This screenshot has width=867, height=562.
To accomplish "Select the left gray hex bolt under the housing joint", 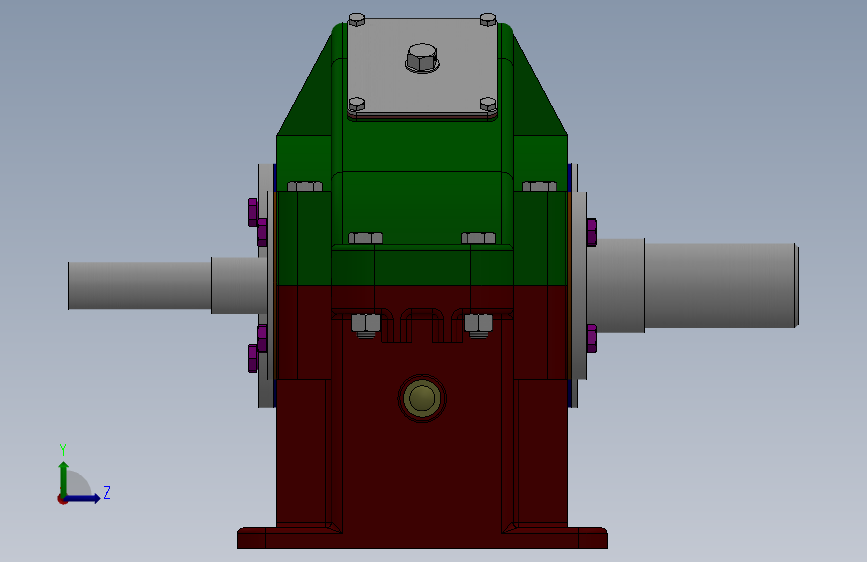I will (365, 325).
